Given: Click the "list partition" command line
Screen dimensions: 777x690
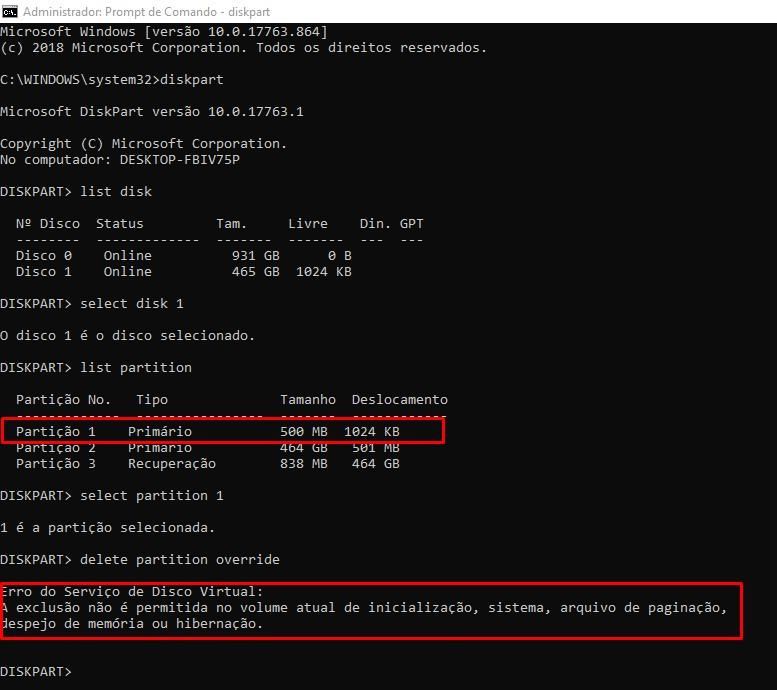Looking at the screenshot, I should 96,368.
